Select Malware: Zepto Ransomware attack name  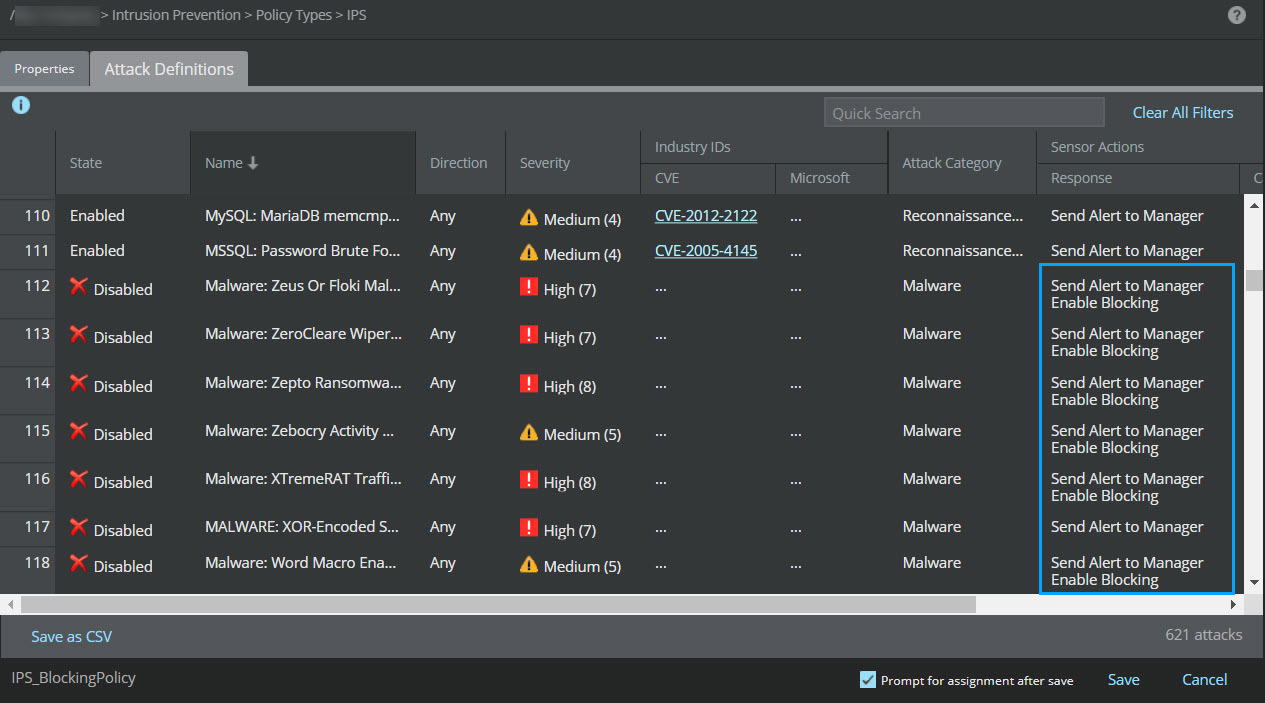click(303, 383)
